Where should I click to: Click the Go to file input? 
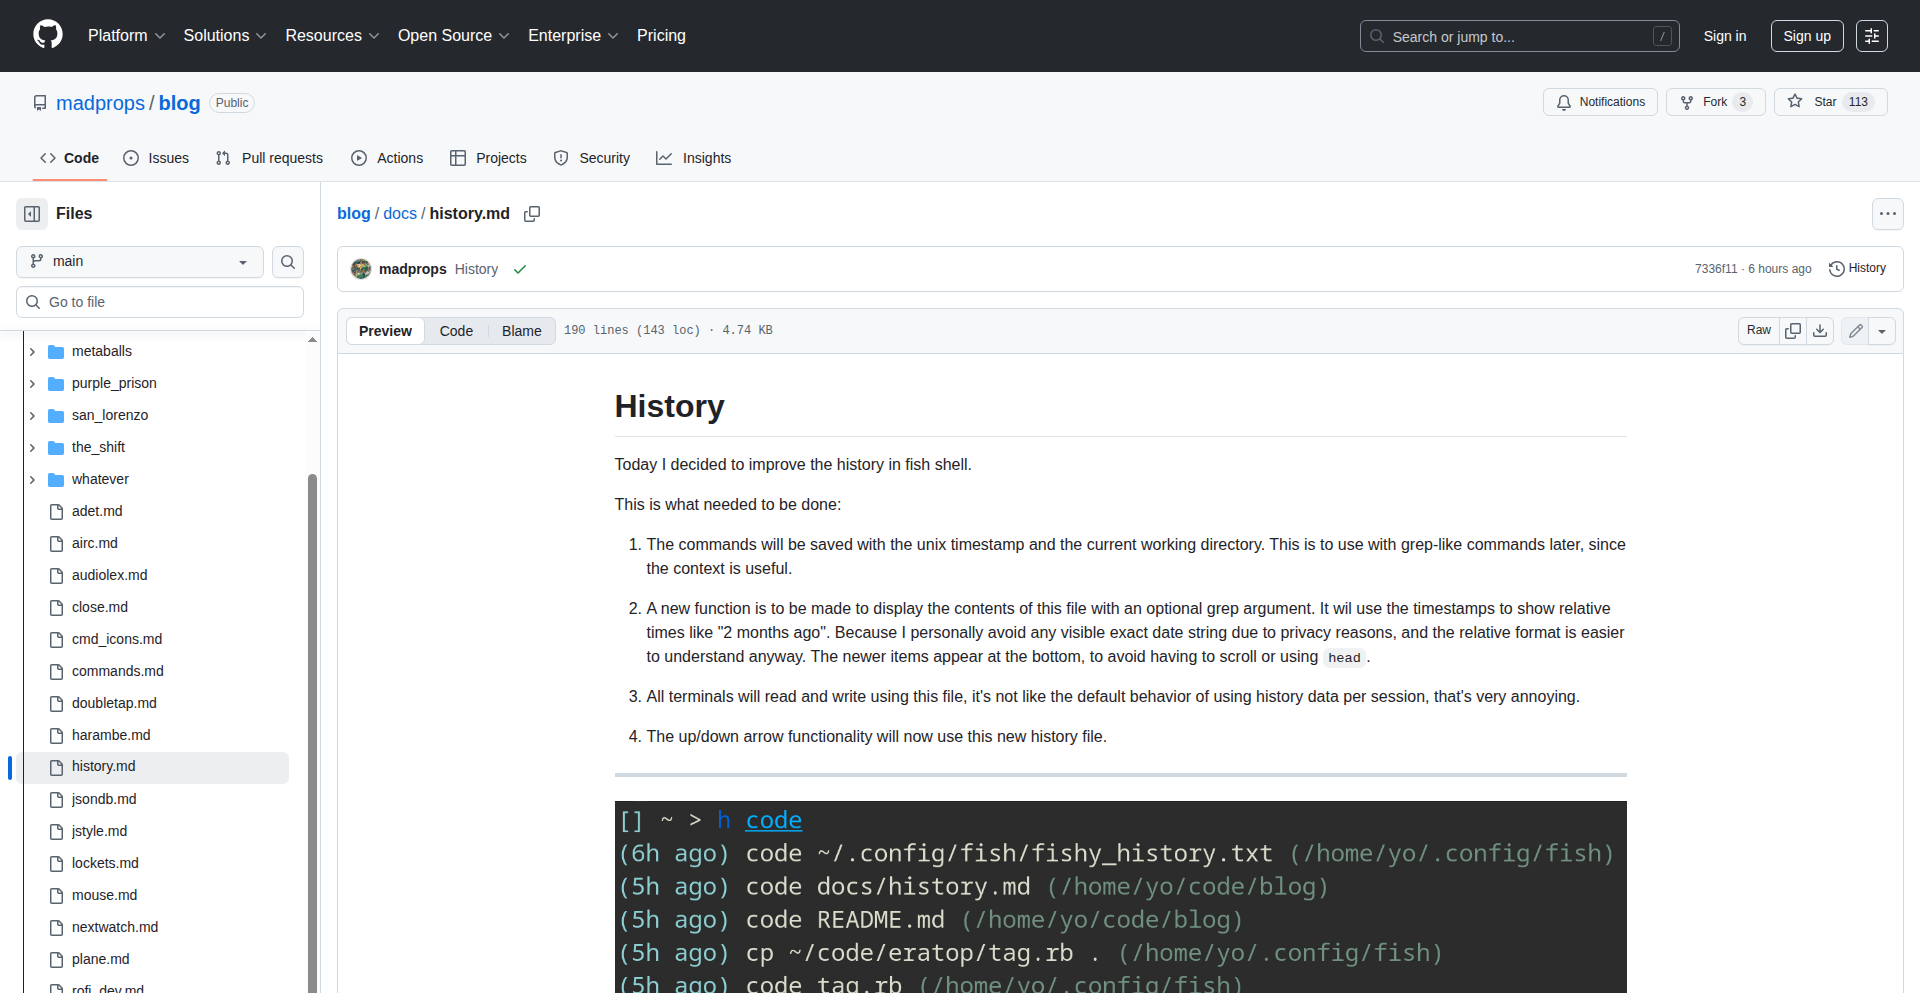pyautogui.click(x=160, y=302)
